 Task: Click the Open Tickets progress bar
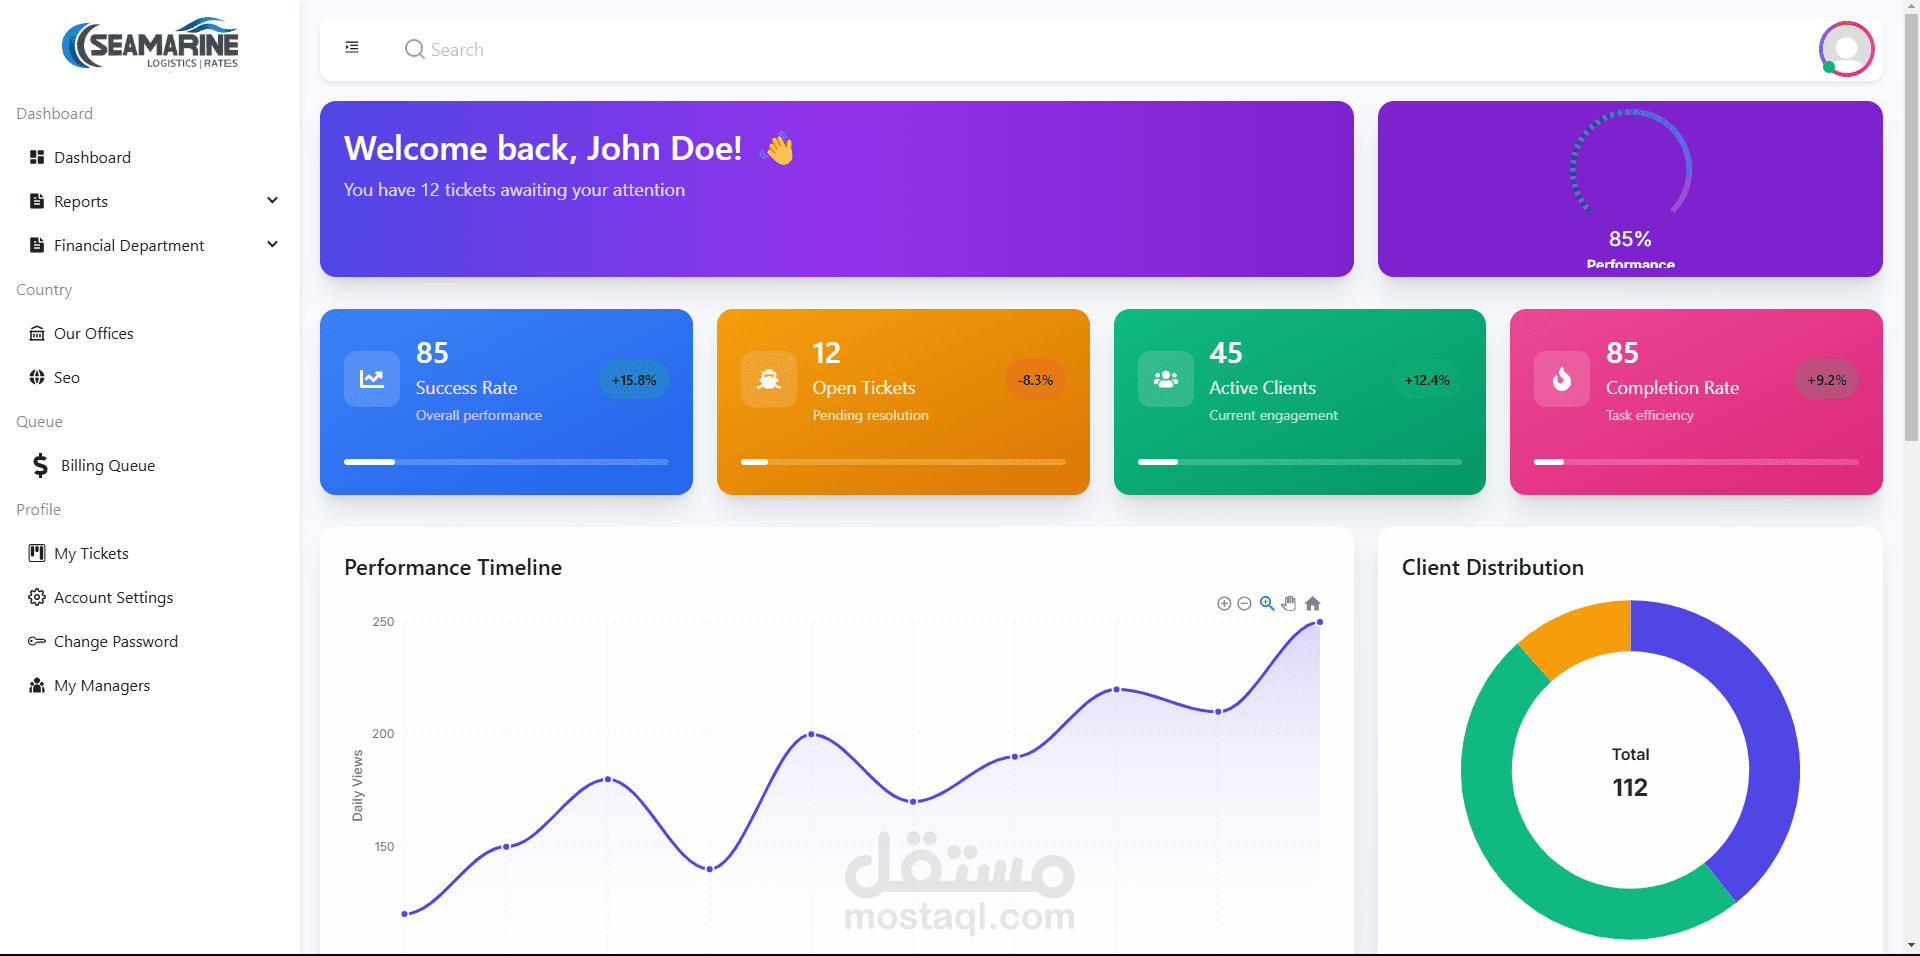903,462
